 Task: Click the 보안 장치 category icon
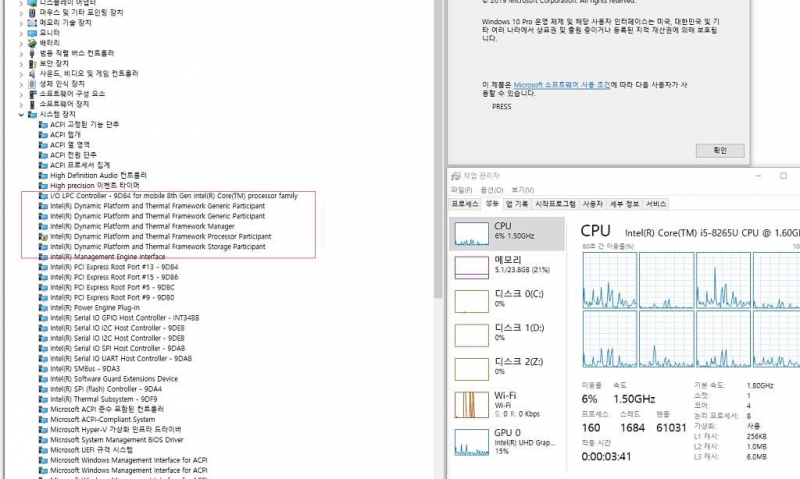tap(32, 63)
